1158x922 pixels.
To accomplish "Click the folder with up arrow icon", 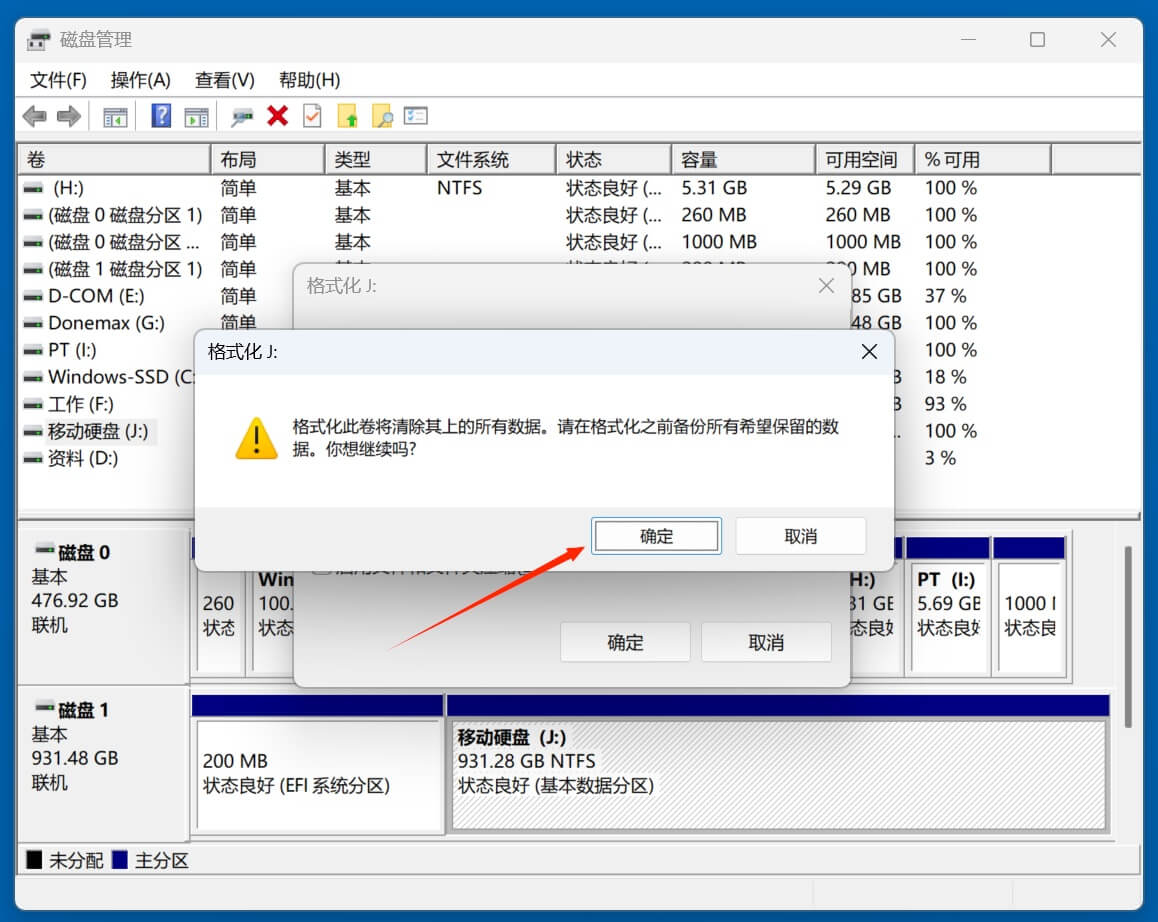I will [349, 116].
